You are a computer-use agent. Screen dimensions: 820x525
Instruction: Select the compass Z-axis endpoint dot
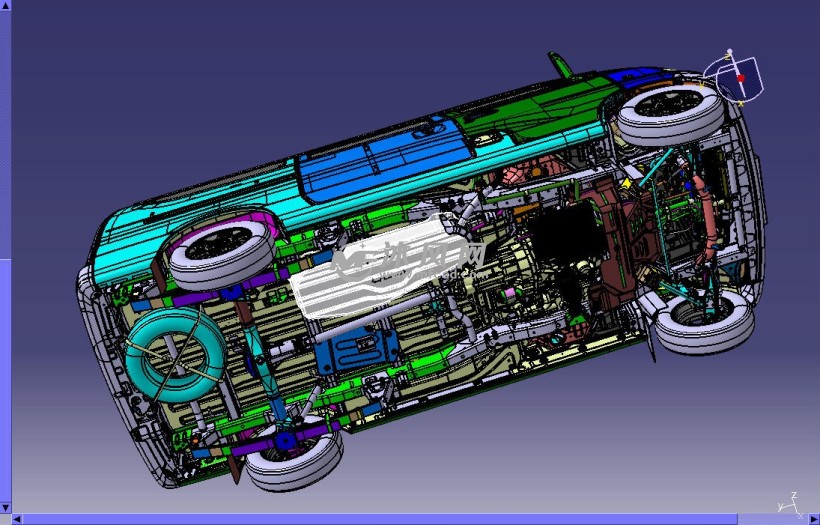[730, 51]
